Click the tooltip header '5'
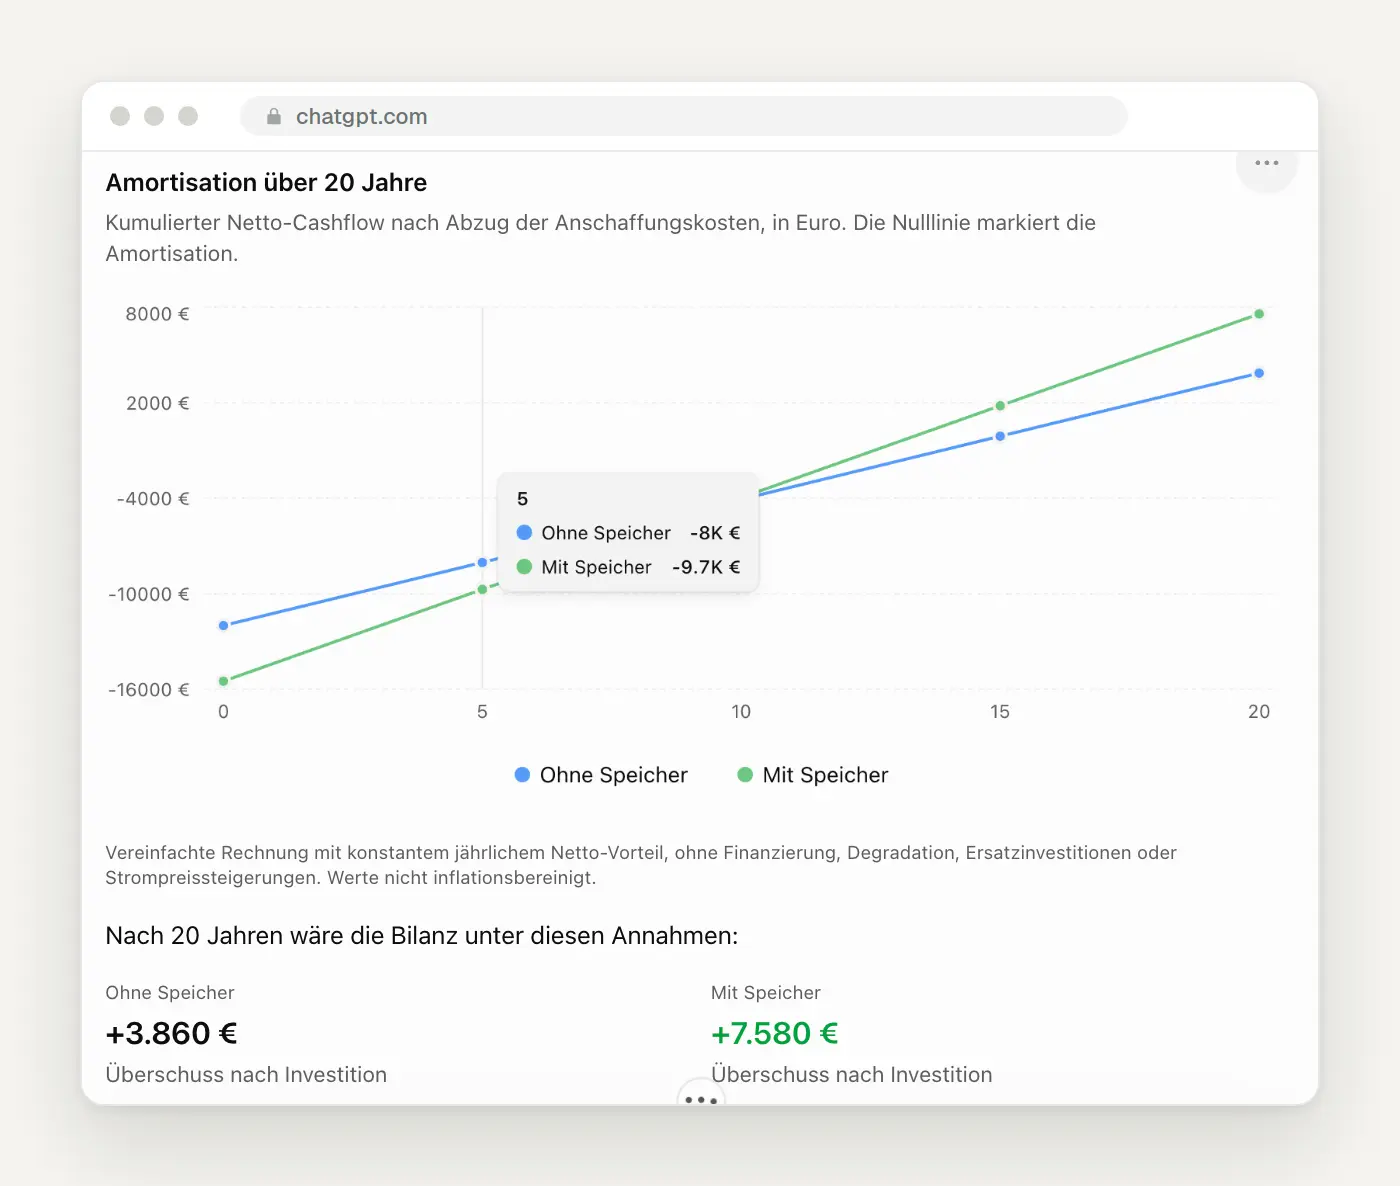Screen dimensions: 1400x1186 [x=522, y=499]
